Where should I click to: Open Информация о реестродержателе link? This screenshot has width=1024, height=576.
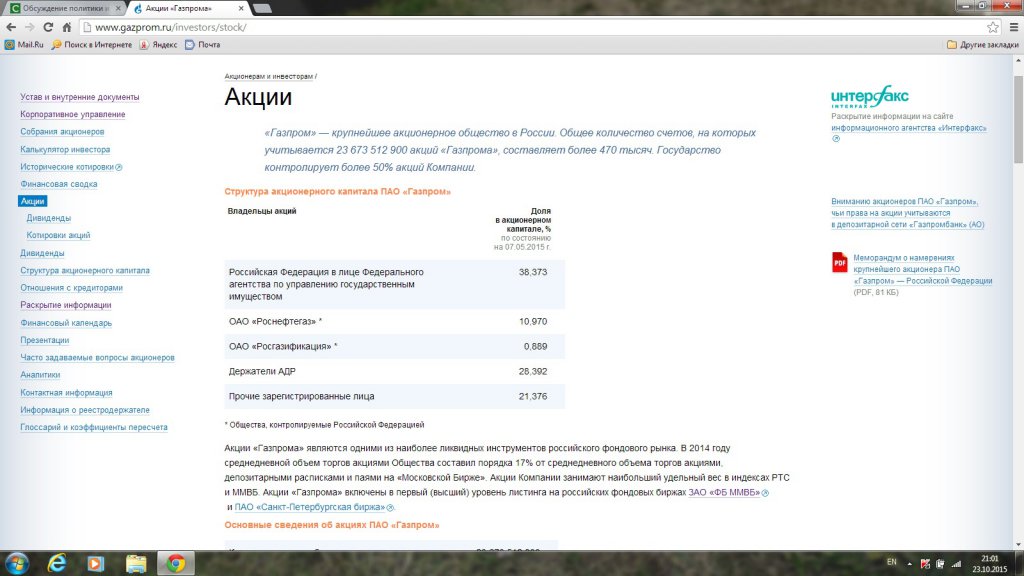85,410
